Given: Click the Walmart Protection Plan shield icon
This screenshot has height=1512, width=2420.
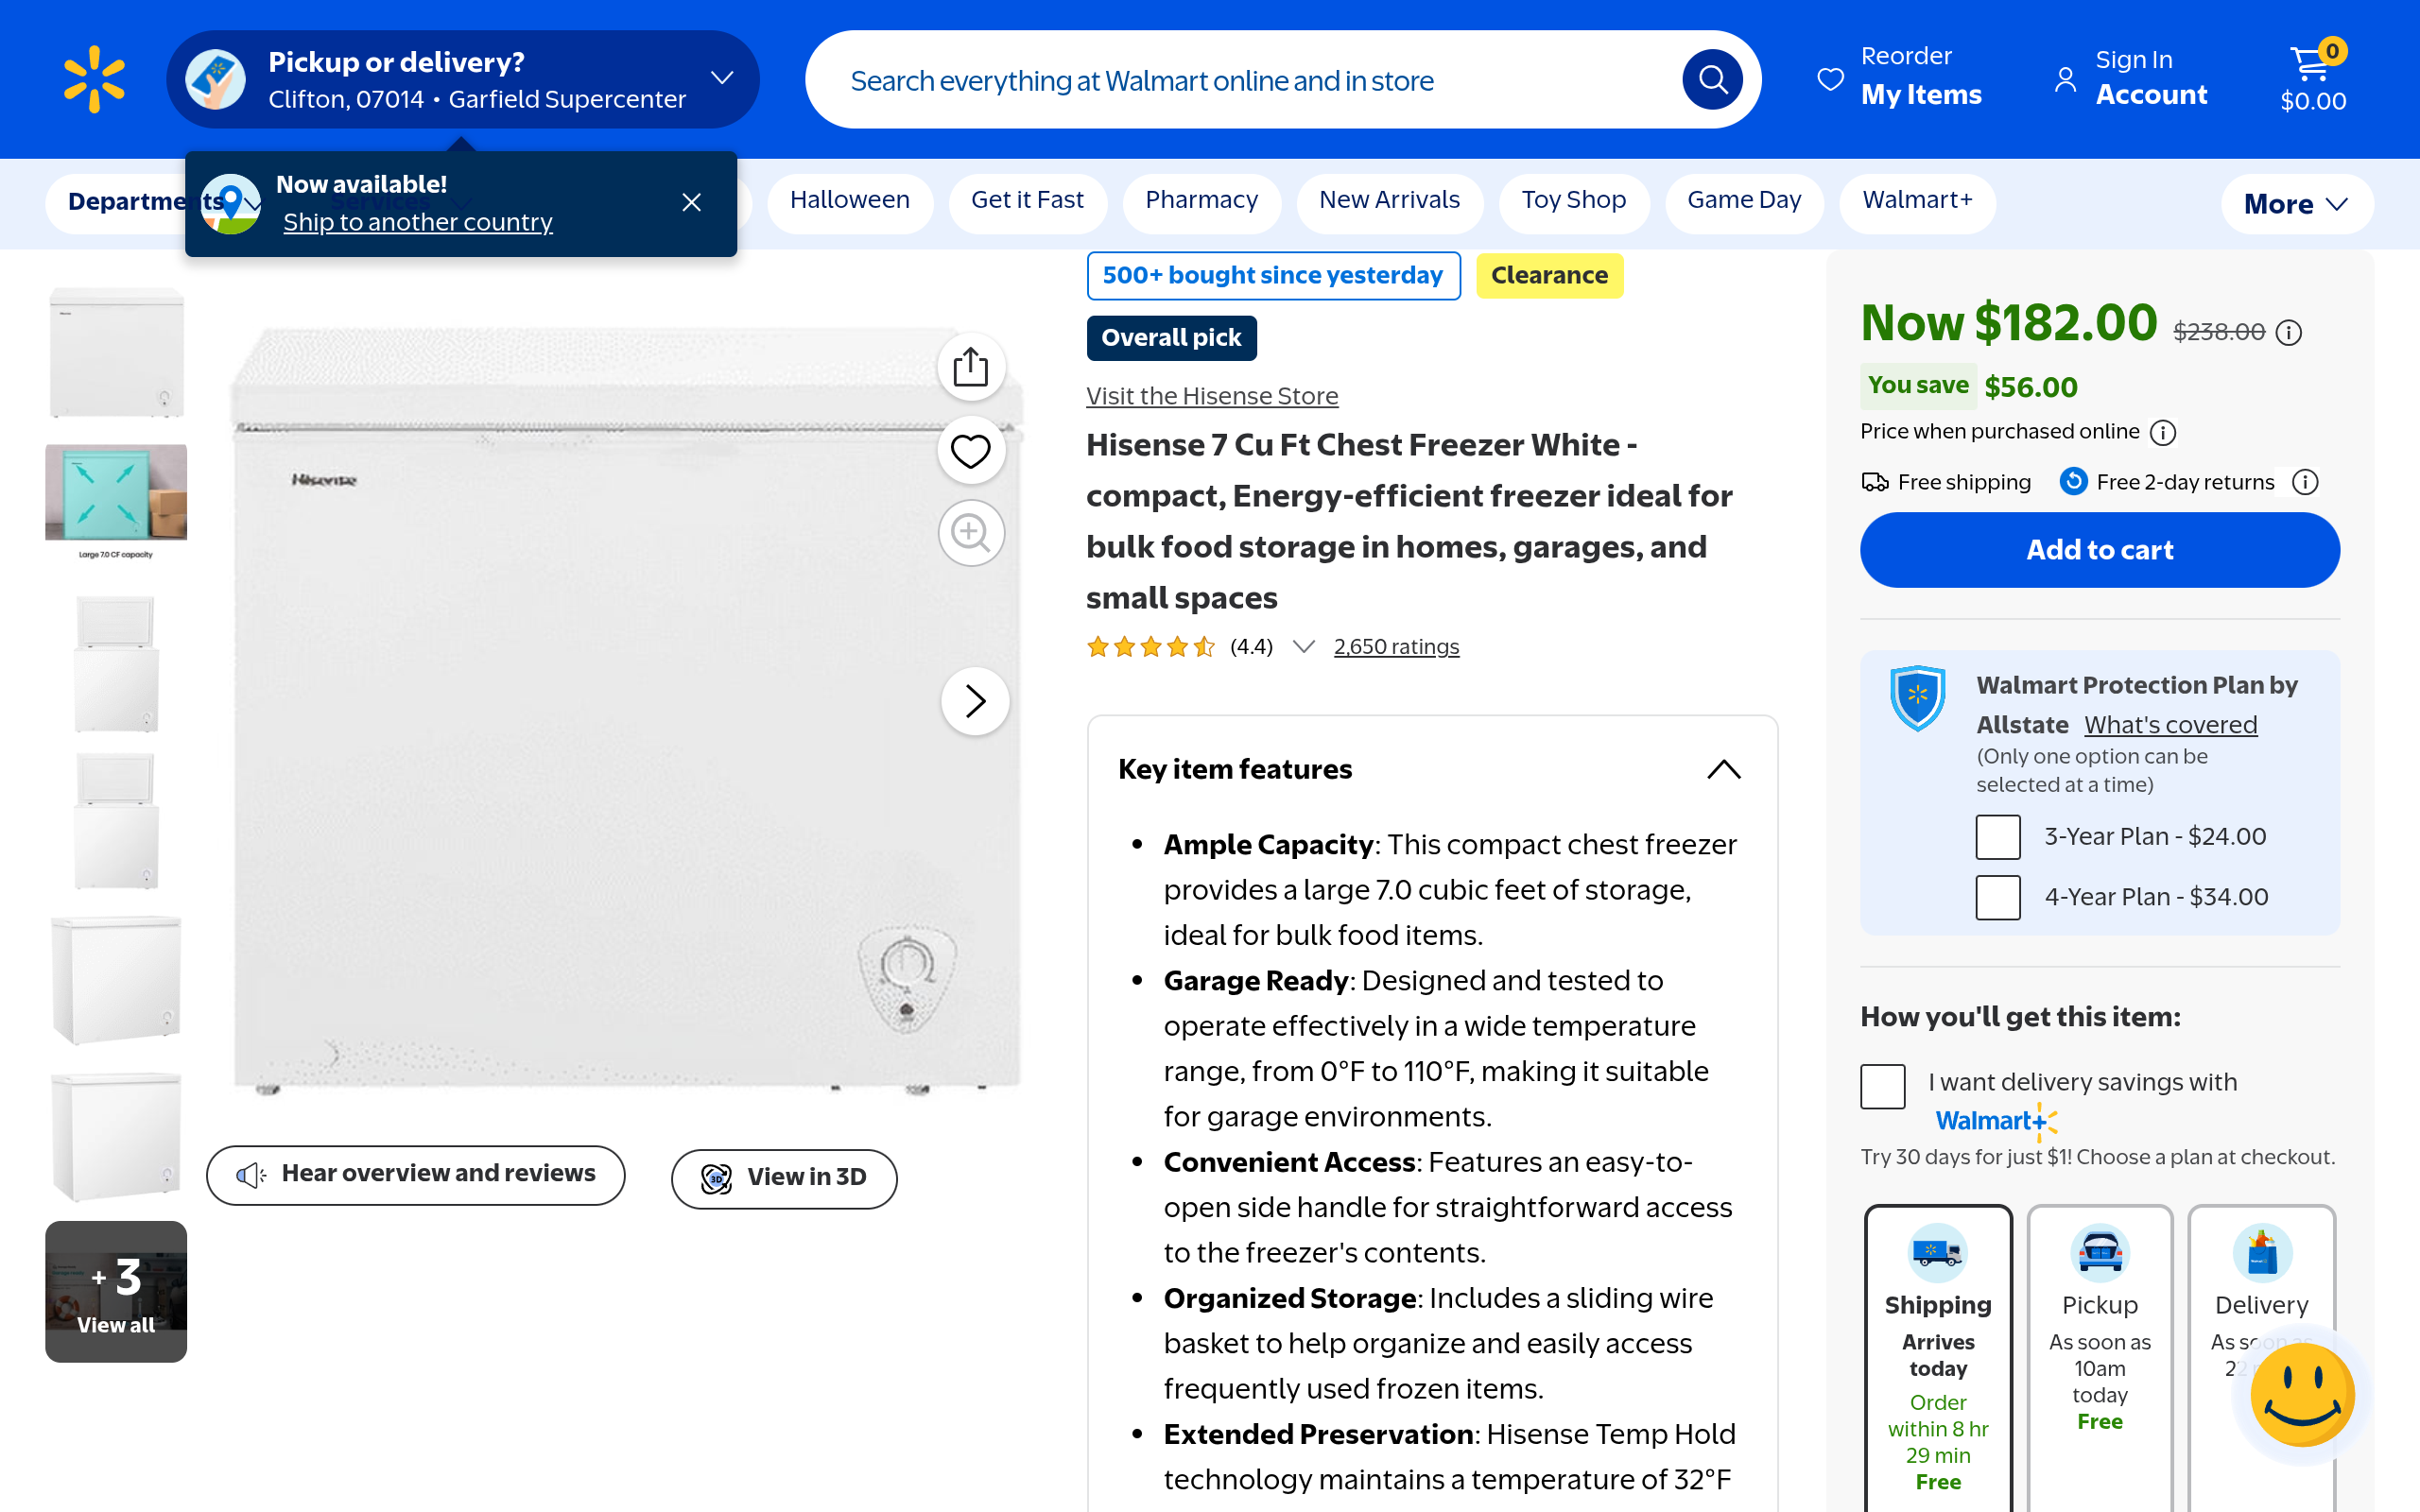Looking at the screenshot, I should pos(1917,697).
